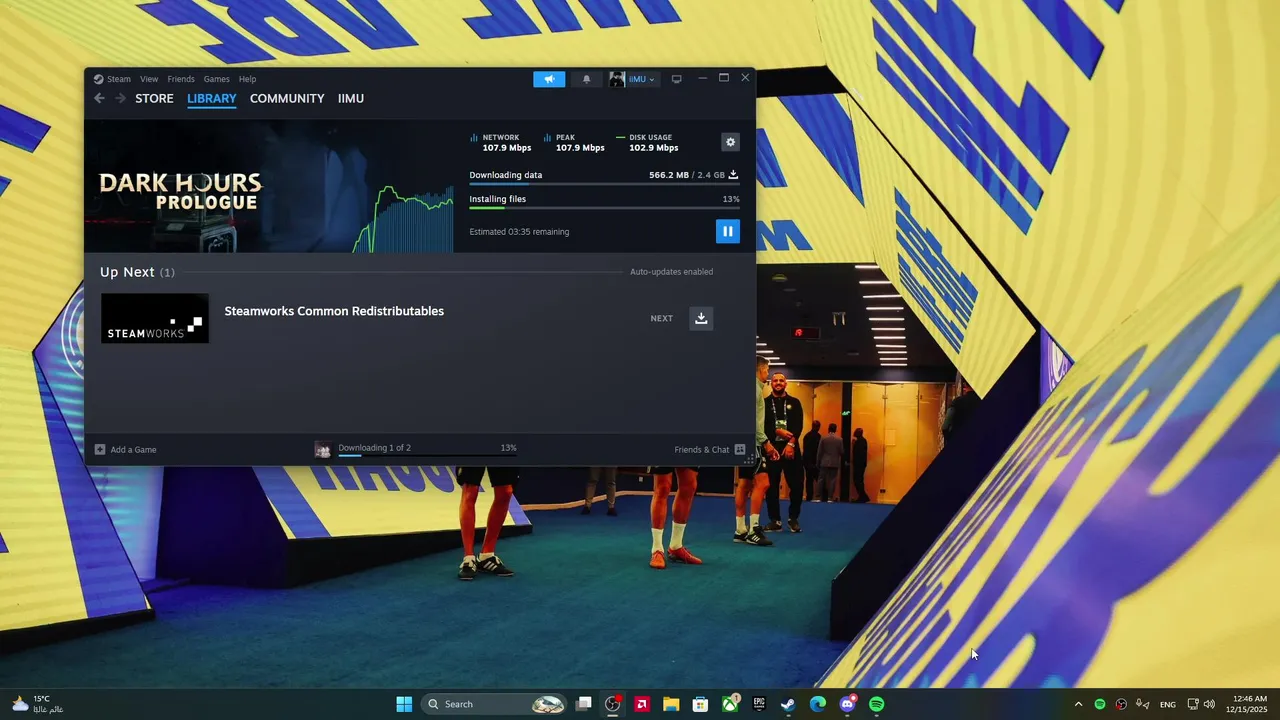Open AMD Software from the taskbar
The height and width of the screenshot is (720, 1280).
[642, 704]
